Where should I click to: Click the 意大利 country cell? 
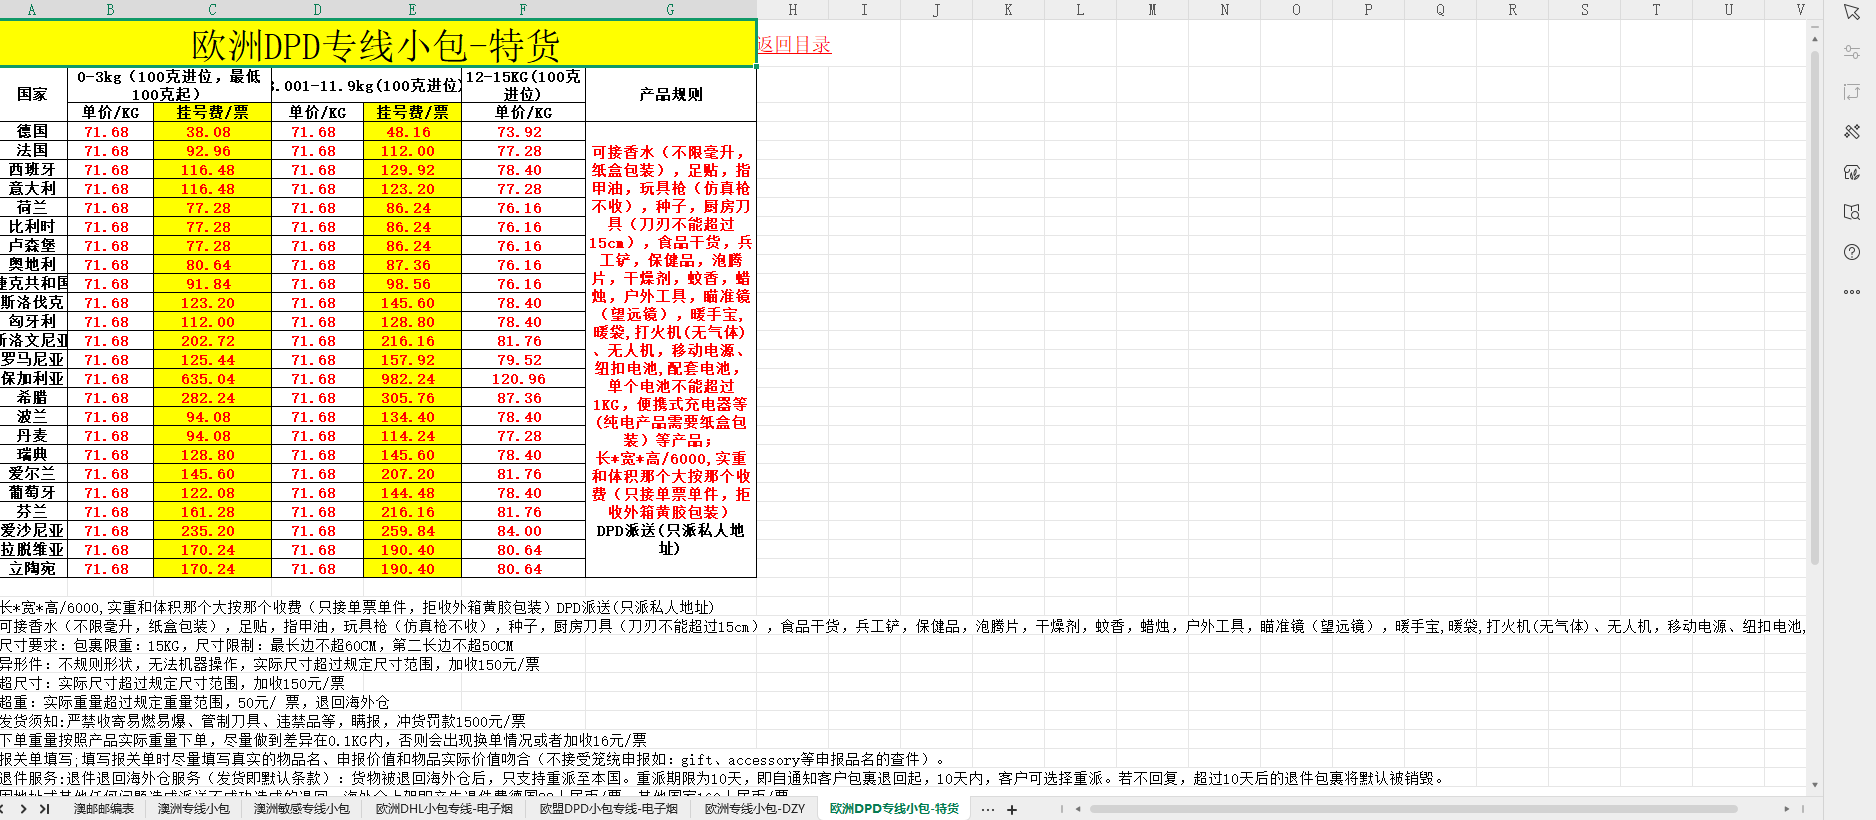pos(32,188)
